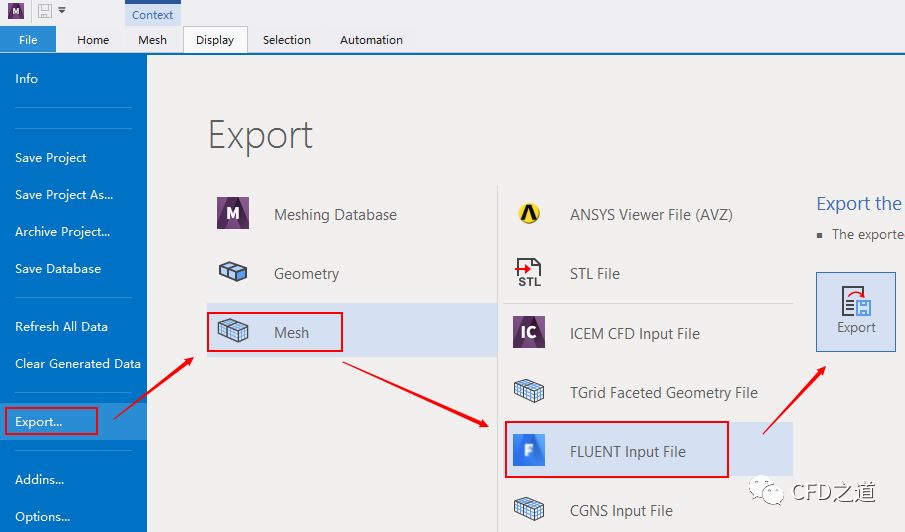Click Refresh All Data
Viewport: 905px width, 532px height.
[x=61, y=327]
